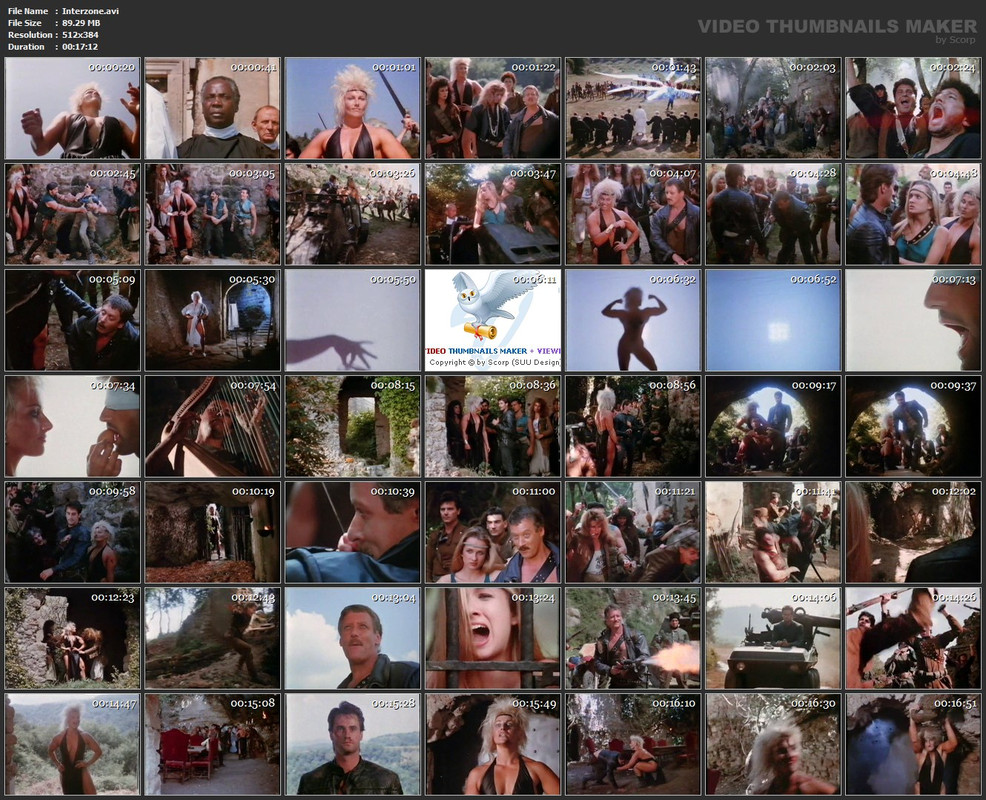Viewport: 986px width, 800px height.
Task: Select the 00:08:56 thumbnail
Action: pyautogui.click(x=633, y=426)
